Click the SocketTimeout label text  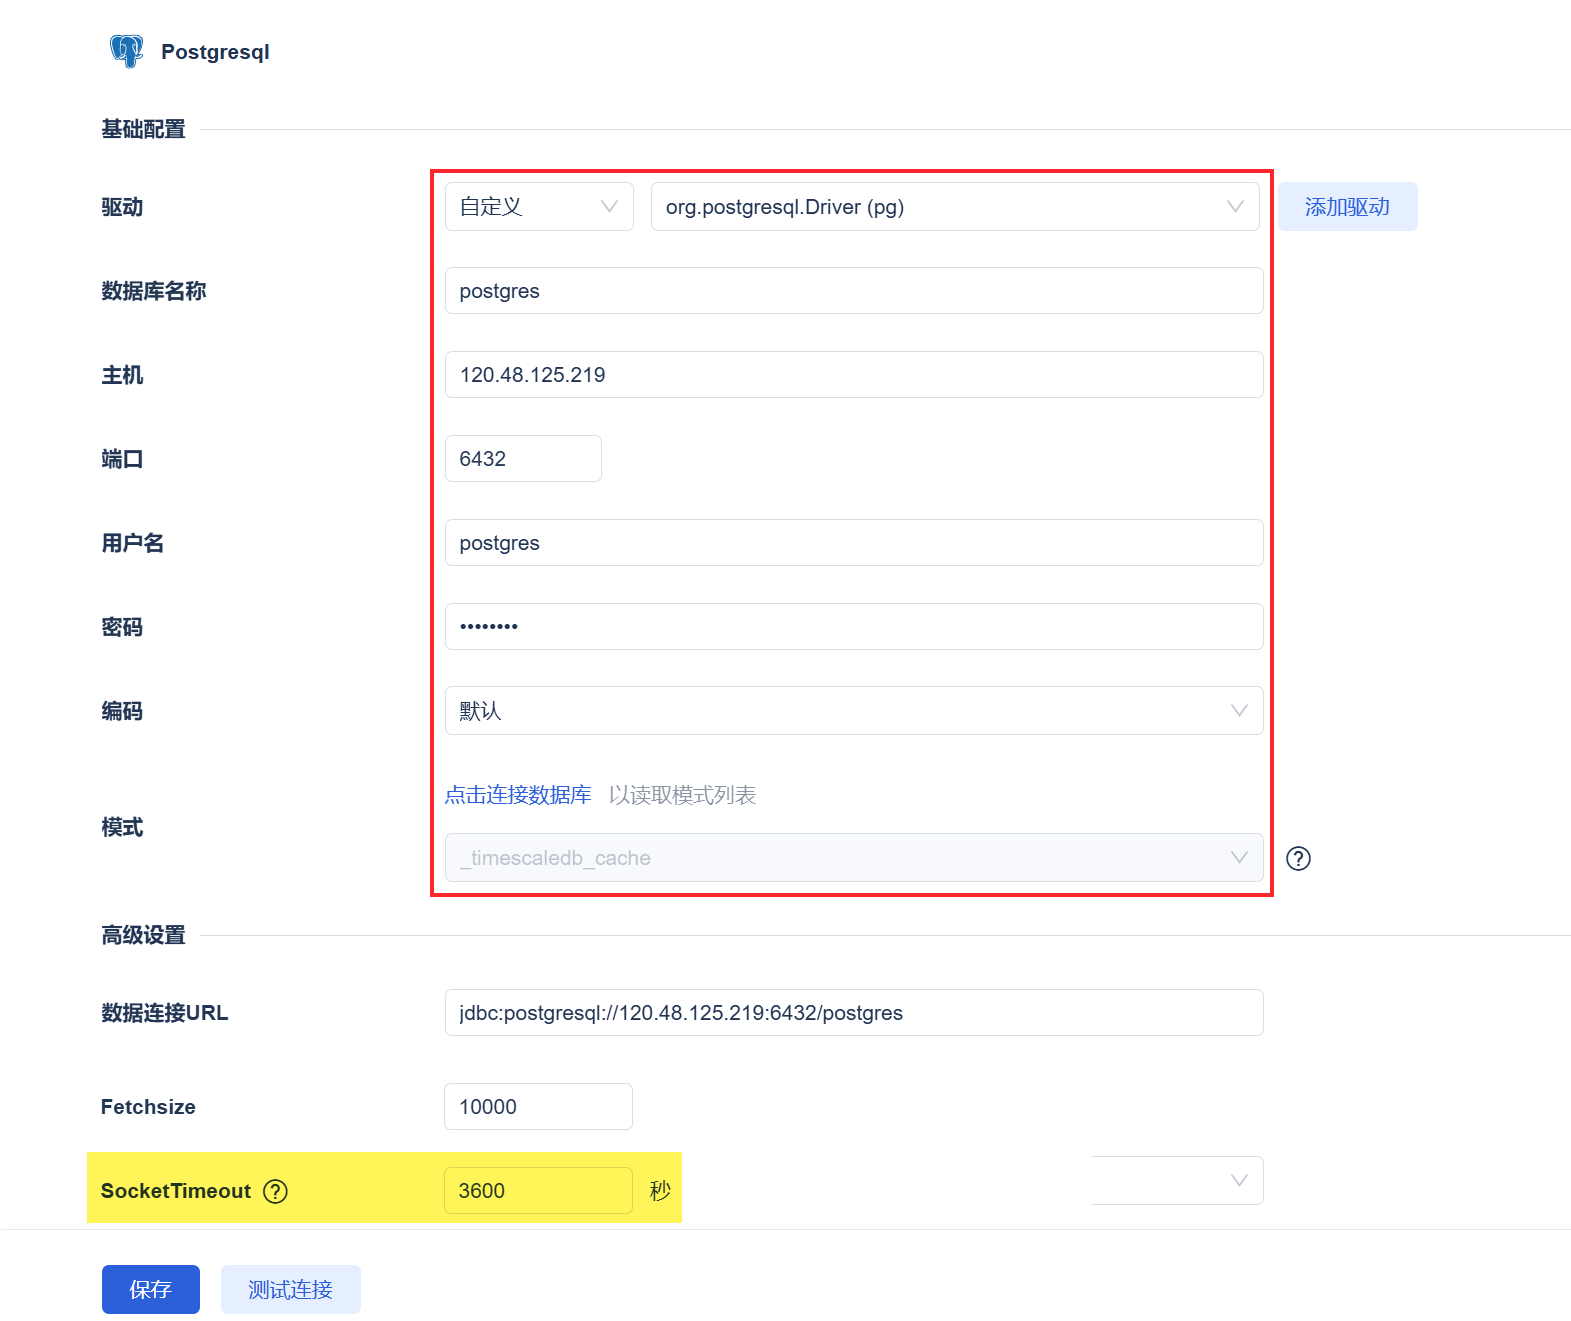tap(176, 1191)
